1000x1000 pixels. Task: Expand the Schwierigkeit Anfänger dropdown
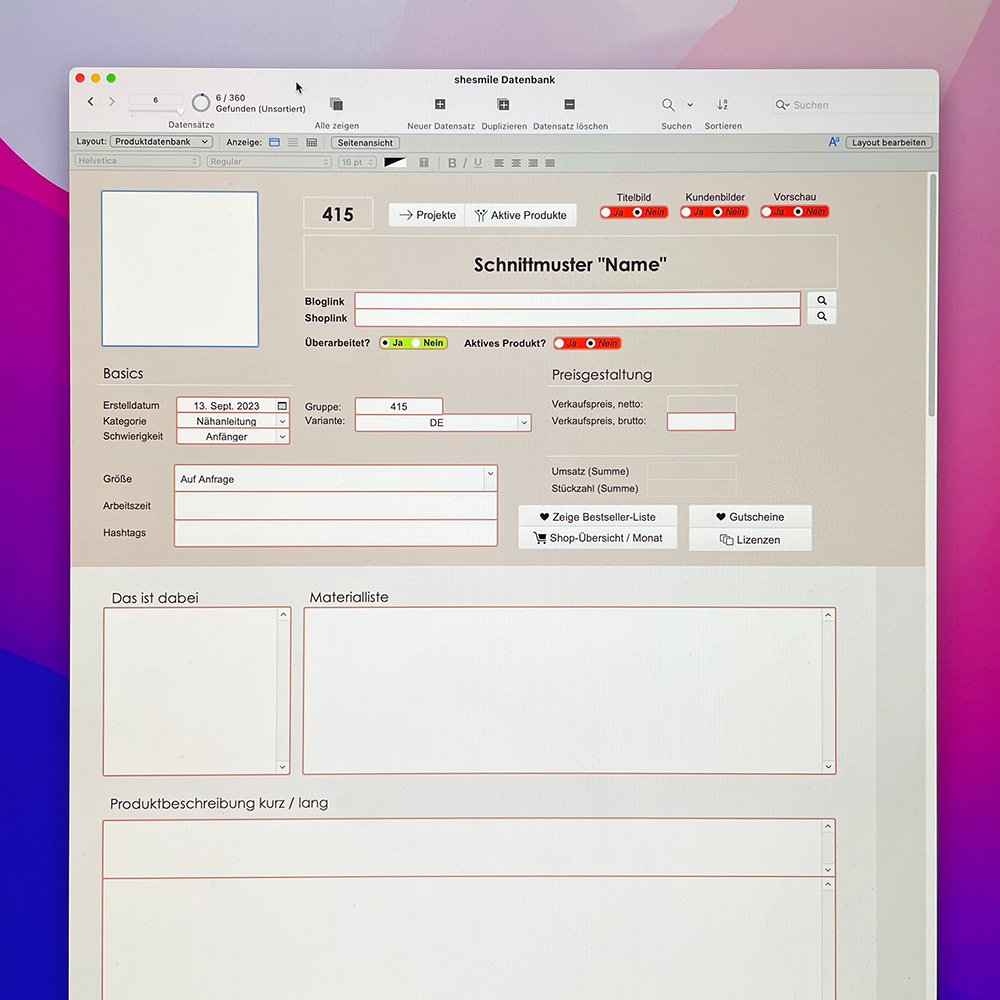click(282, 436)
